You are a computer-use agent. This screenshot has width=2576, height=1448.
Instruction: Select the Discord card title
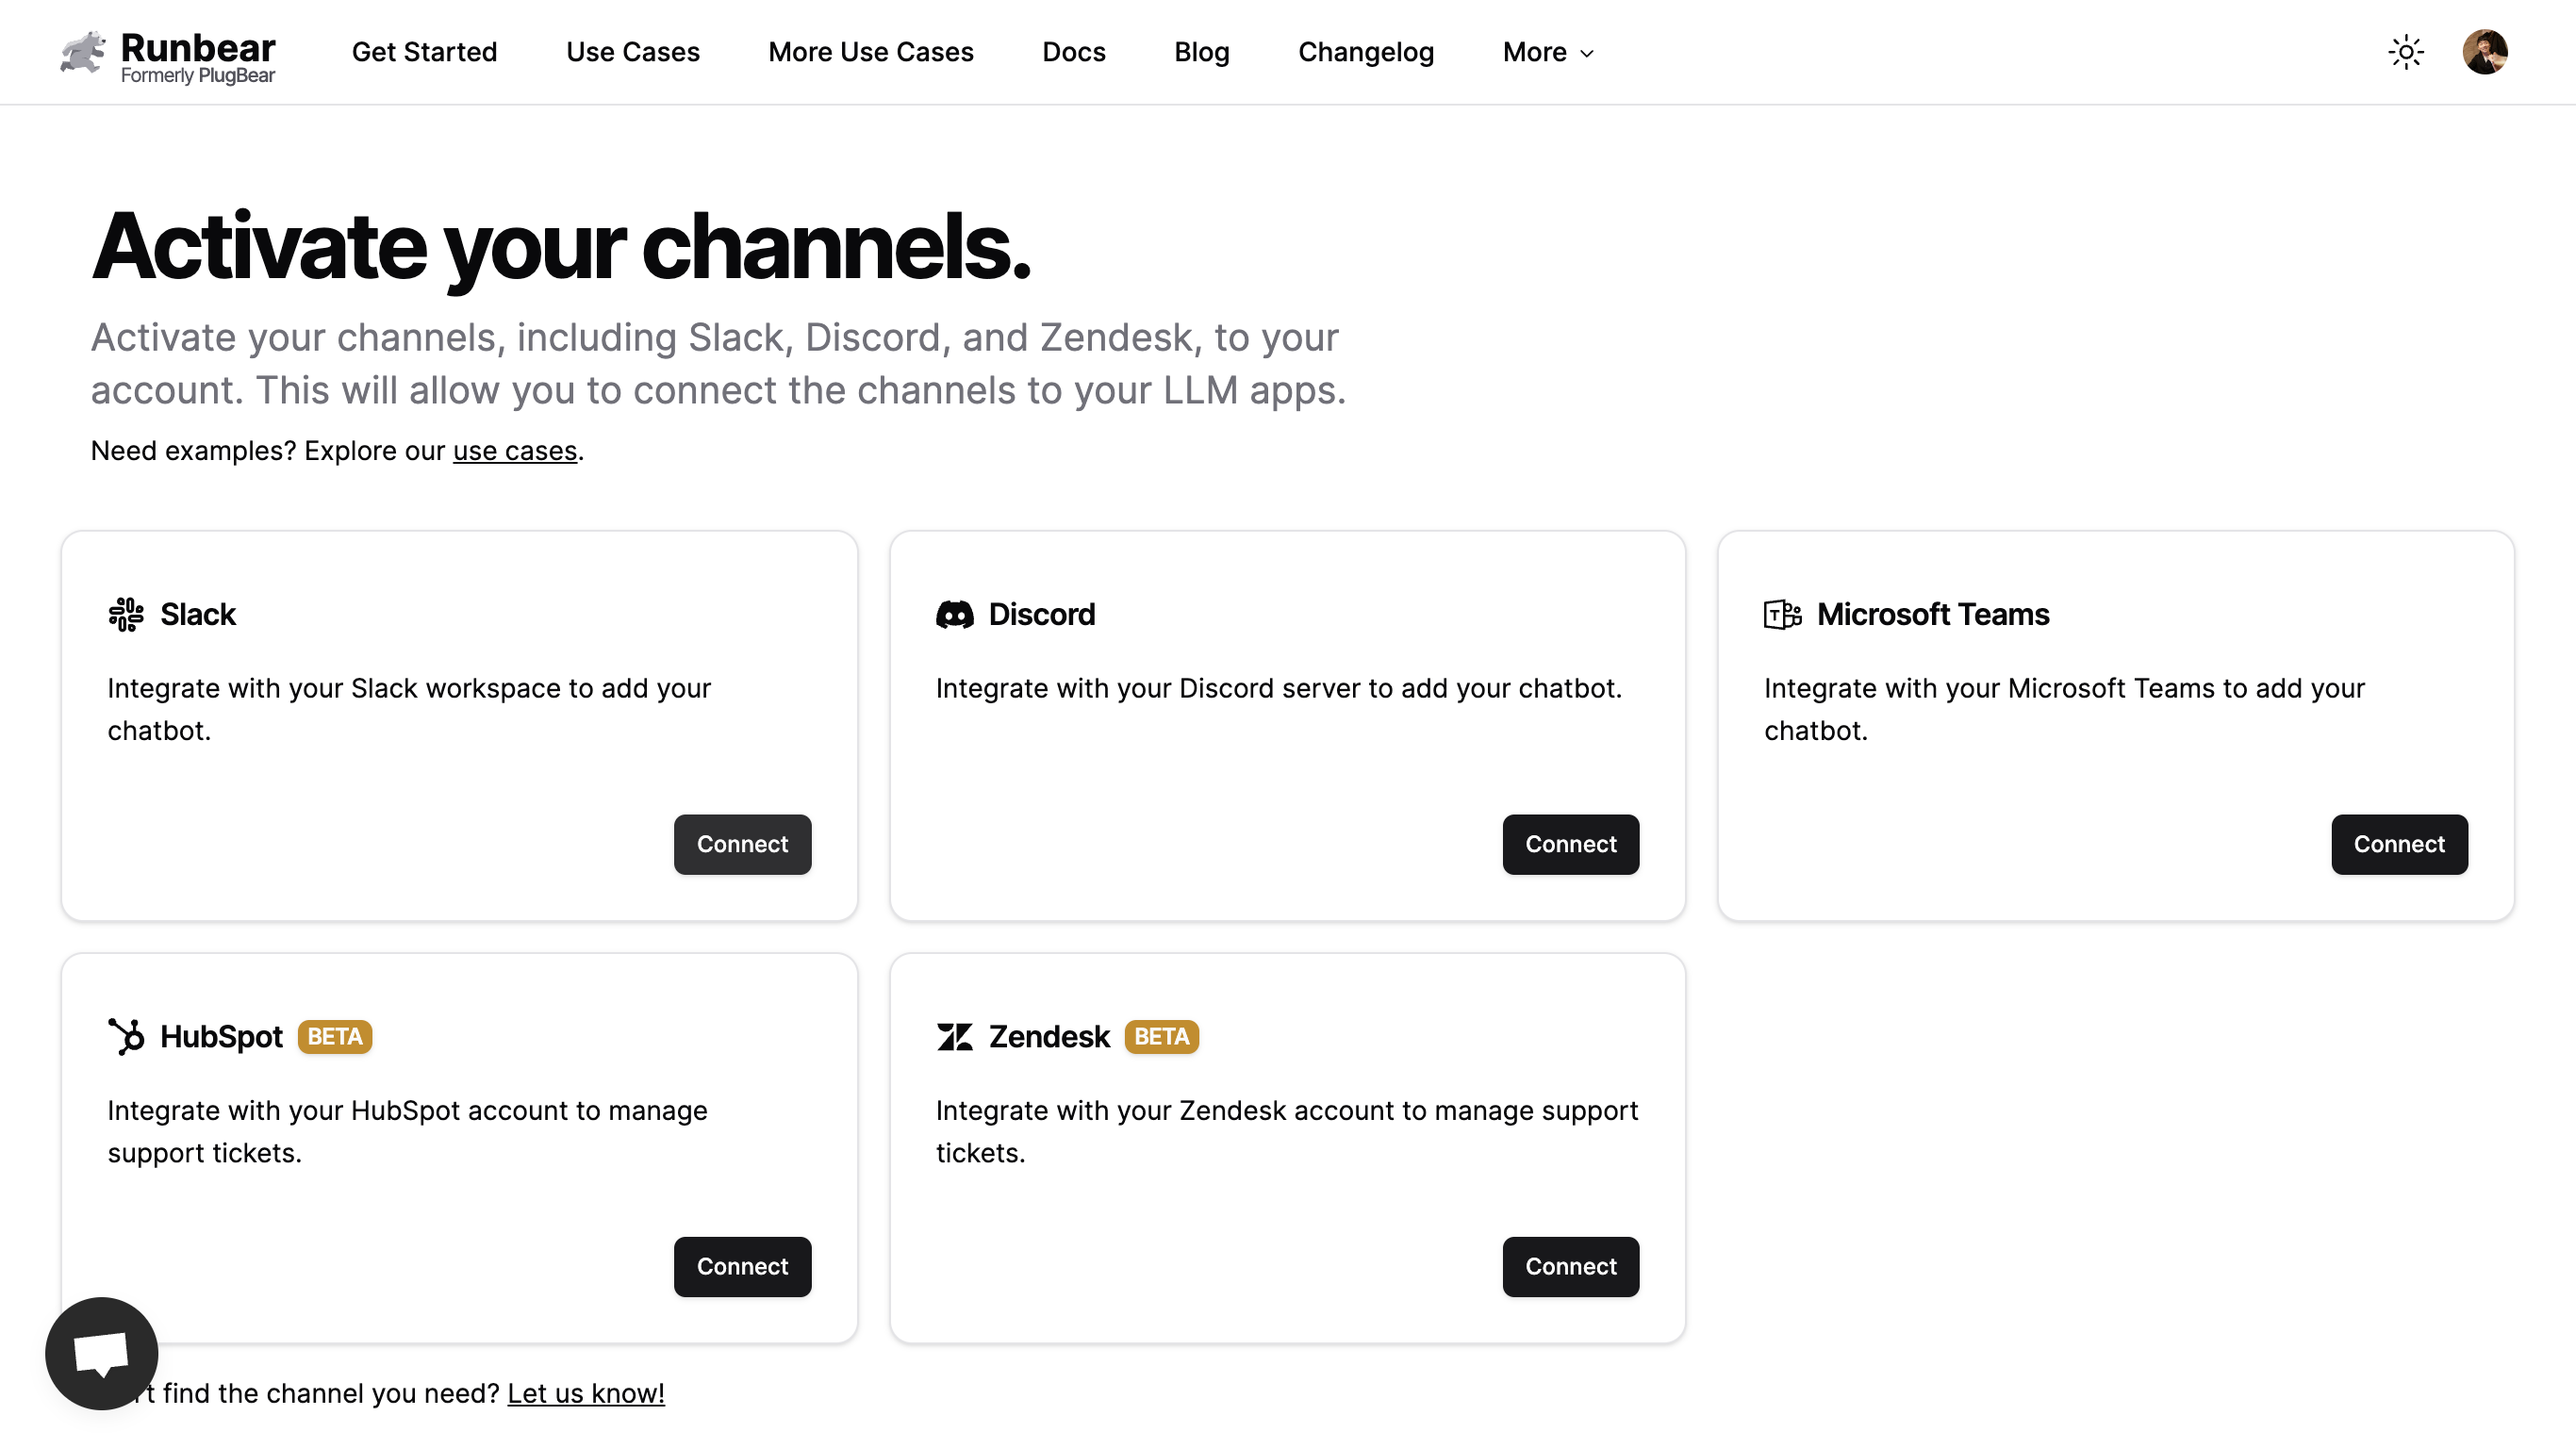(x=1042, y=615)
